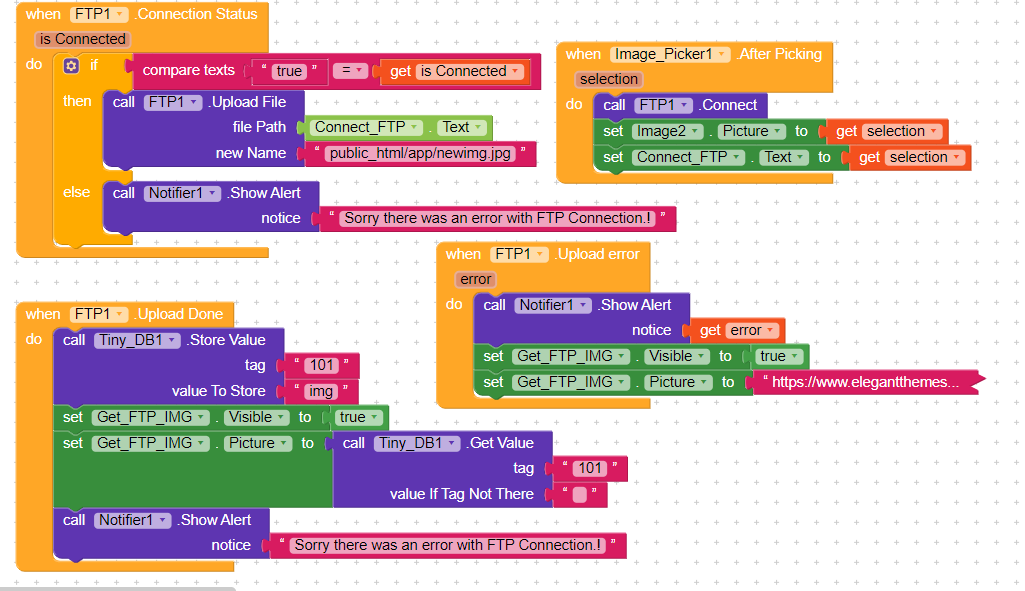Open Notifier1 dropdown in Upload Done handler
This screenshot has width=1025, height=591.
[x=133, y=520]
